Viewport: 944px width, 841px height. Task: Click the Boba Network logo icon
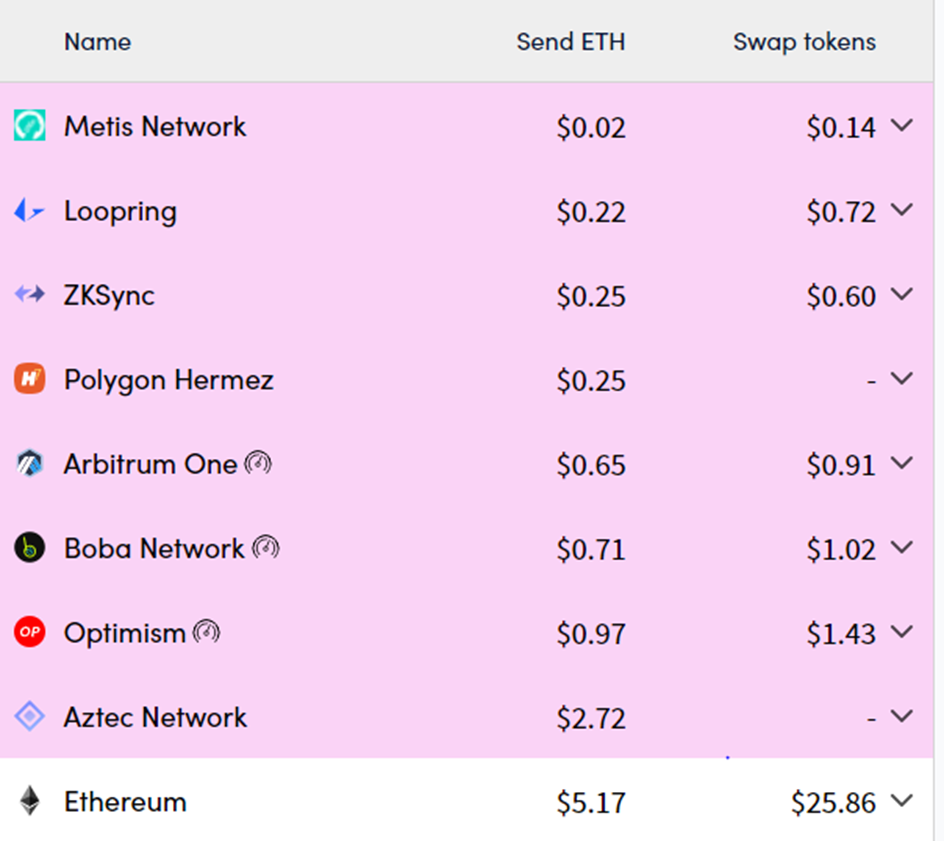(x=30, y=548)
